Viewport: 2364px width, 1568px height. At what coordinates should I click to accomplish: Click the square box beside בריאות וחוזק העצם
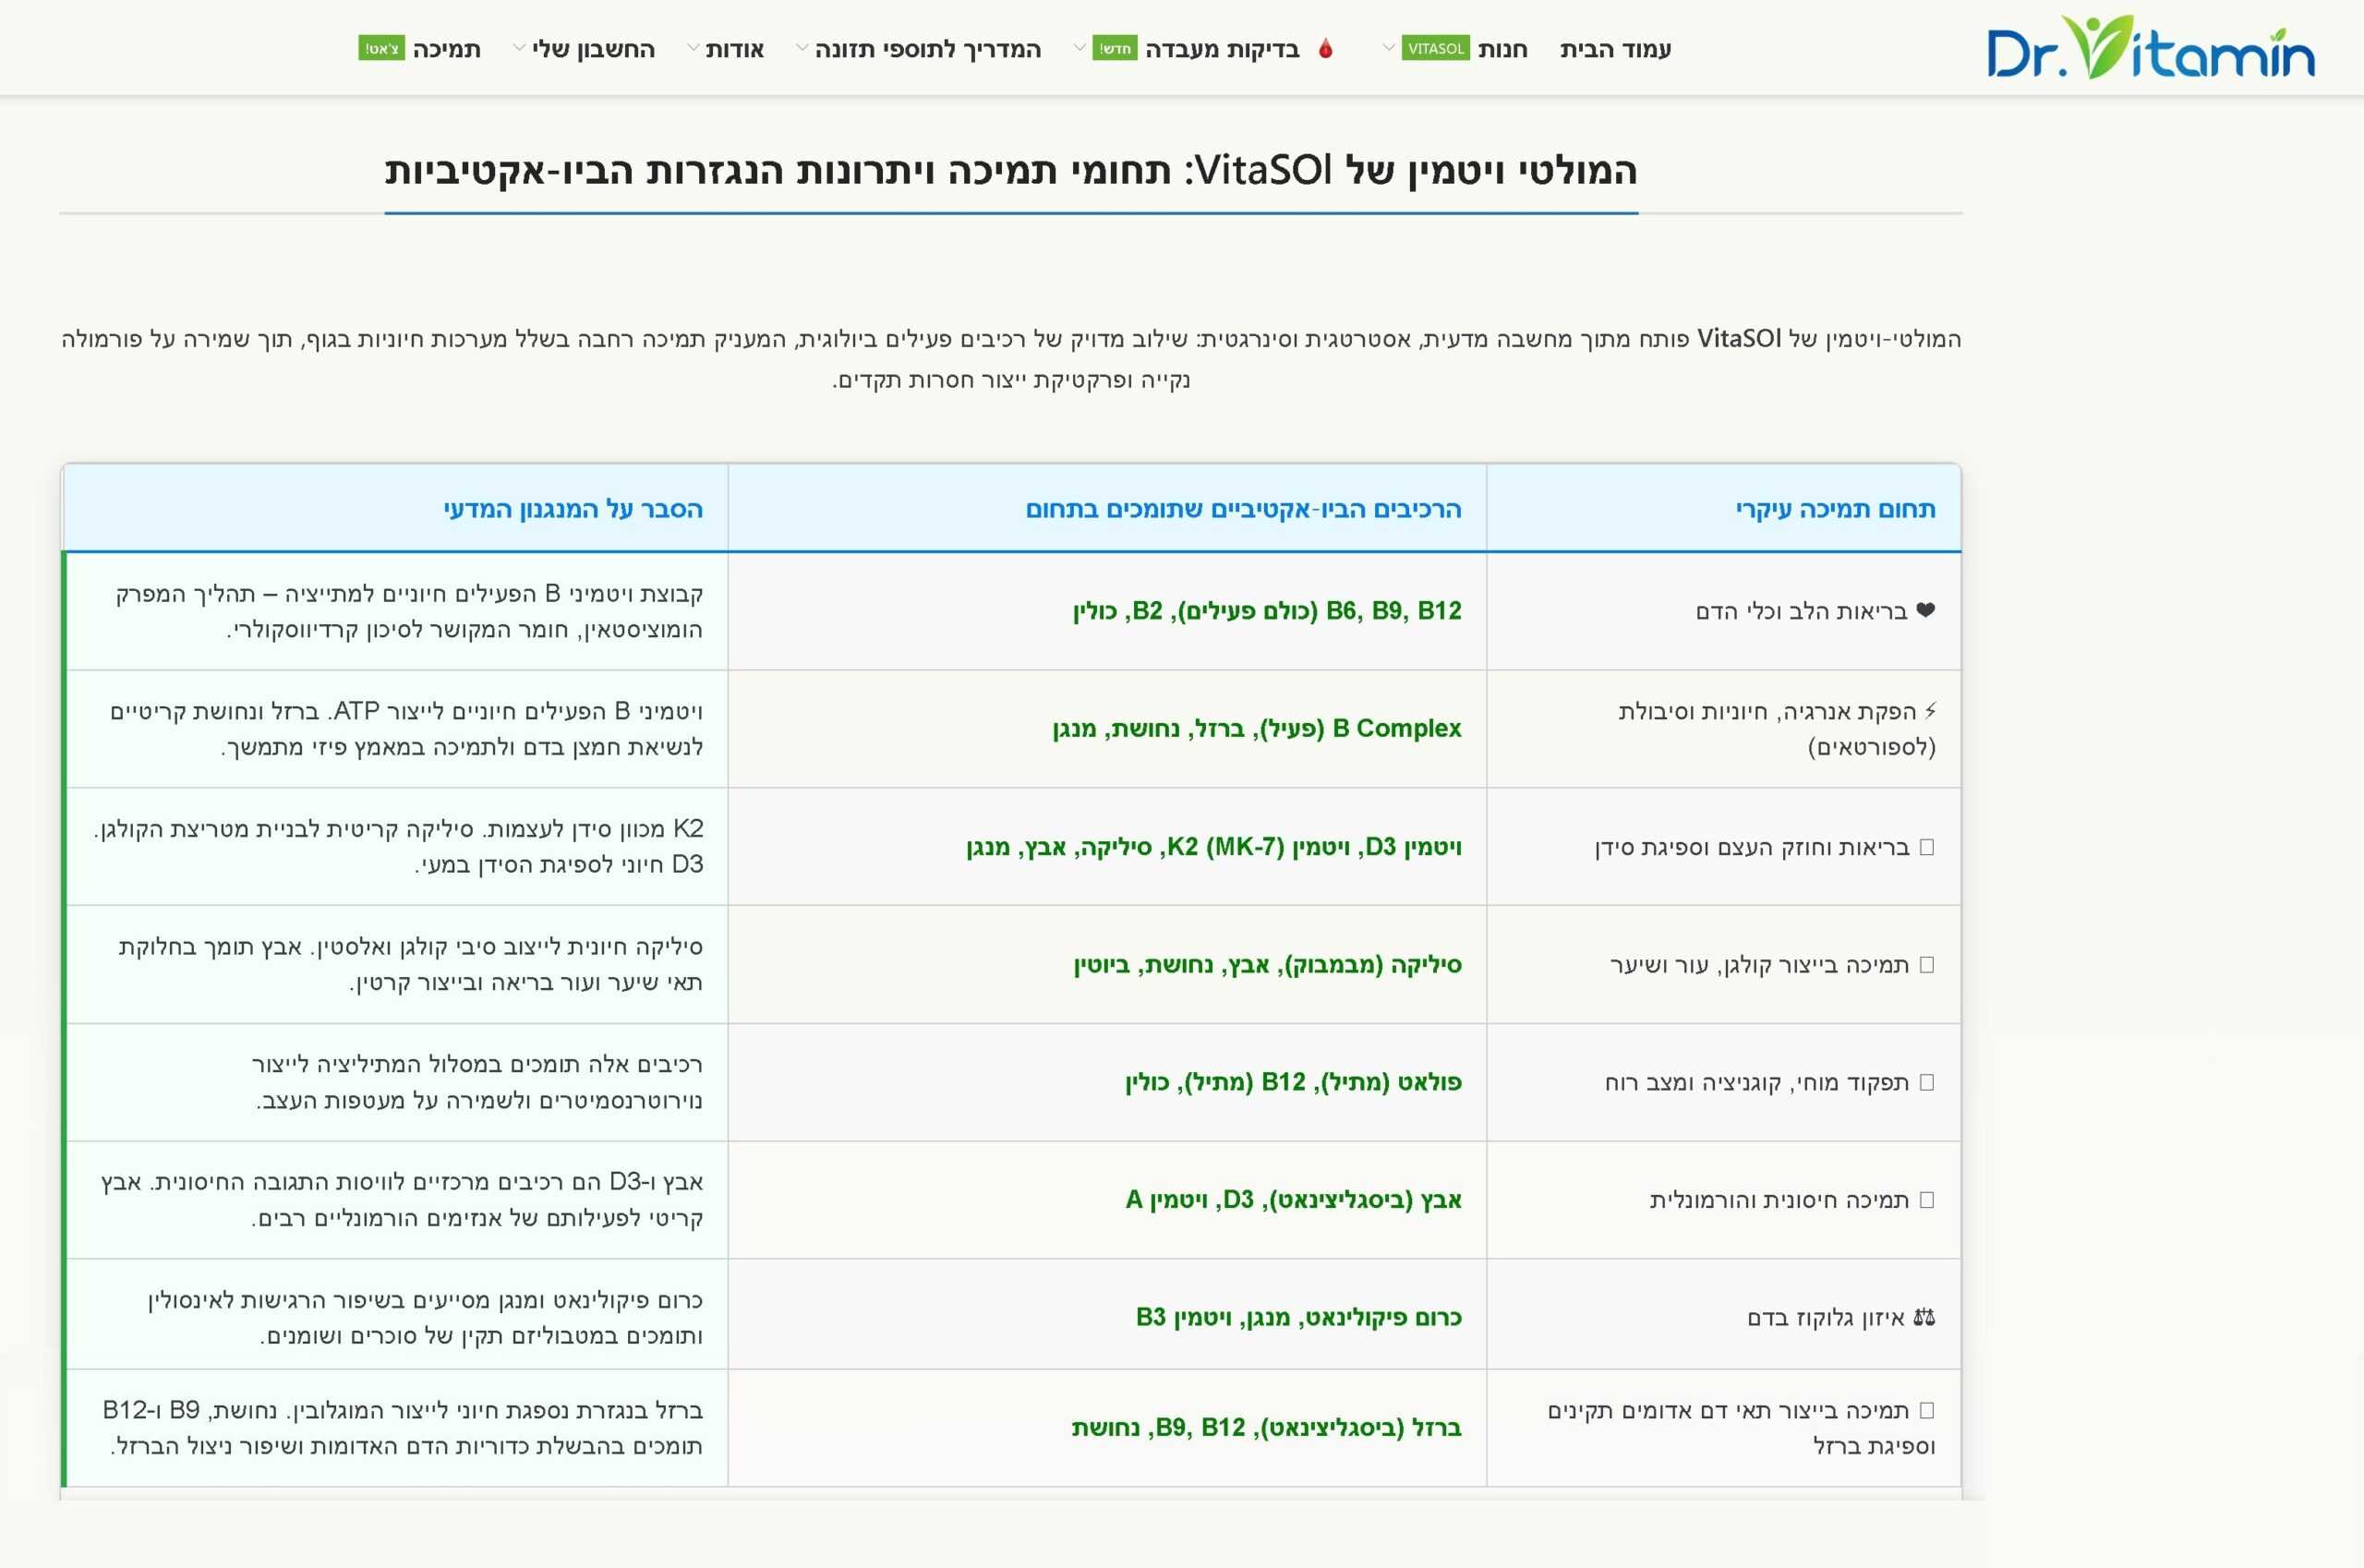[1927, 847]
